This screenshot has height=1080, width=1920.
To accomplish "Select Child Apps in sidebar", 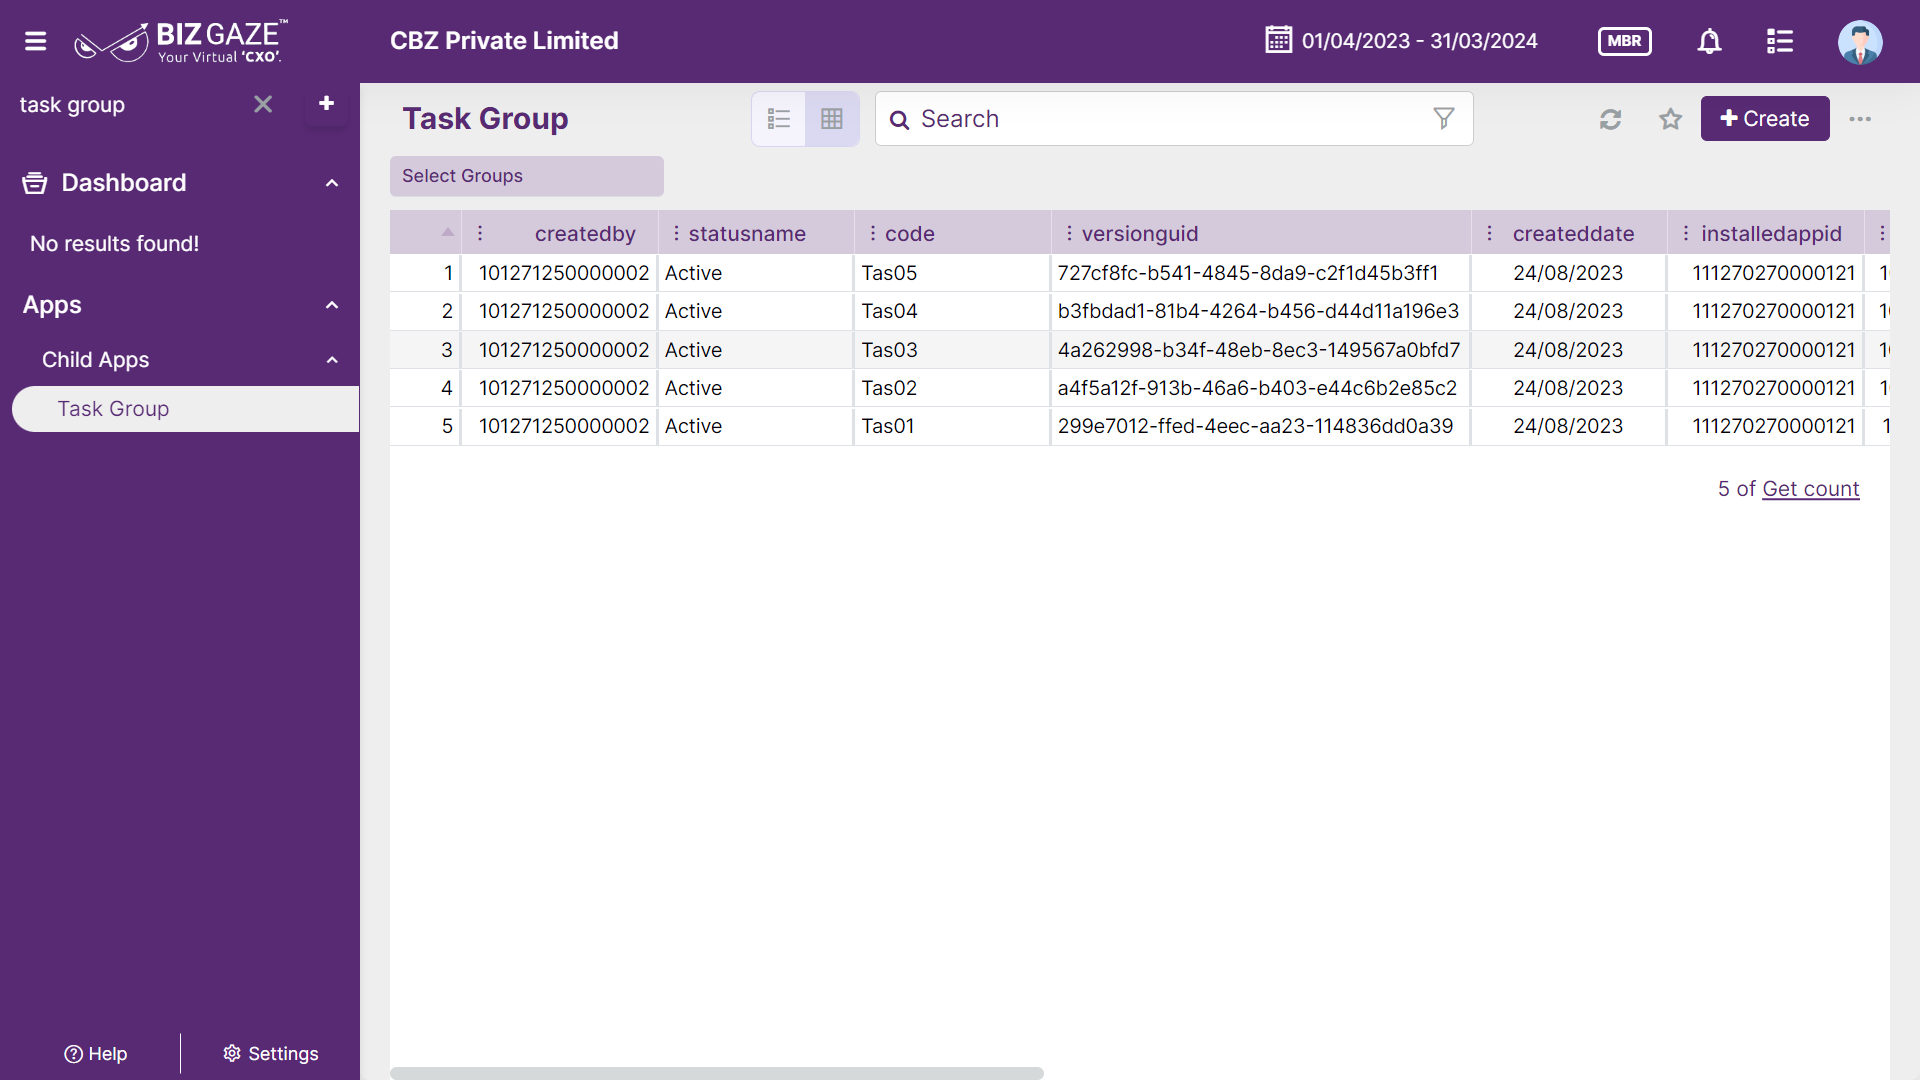I will 95,360.
